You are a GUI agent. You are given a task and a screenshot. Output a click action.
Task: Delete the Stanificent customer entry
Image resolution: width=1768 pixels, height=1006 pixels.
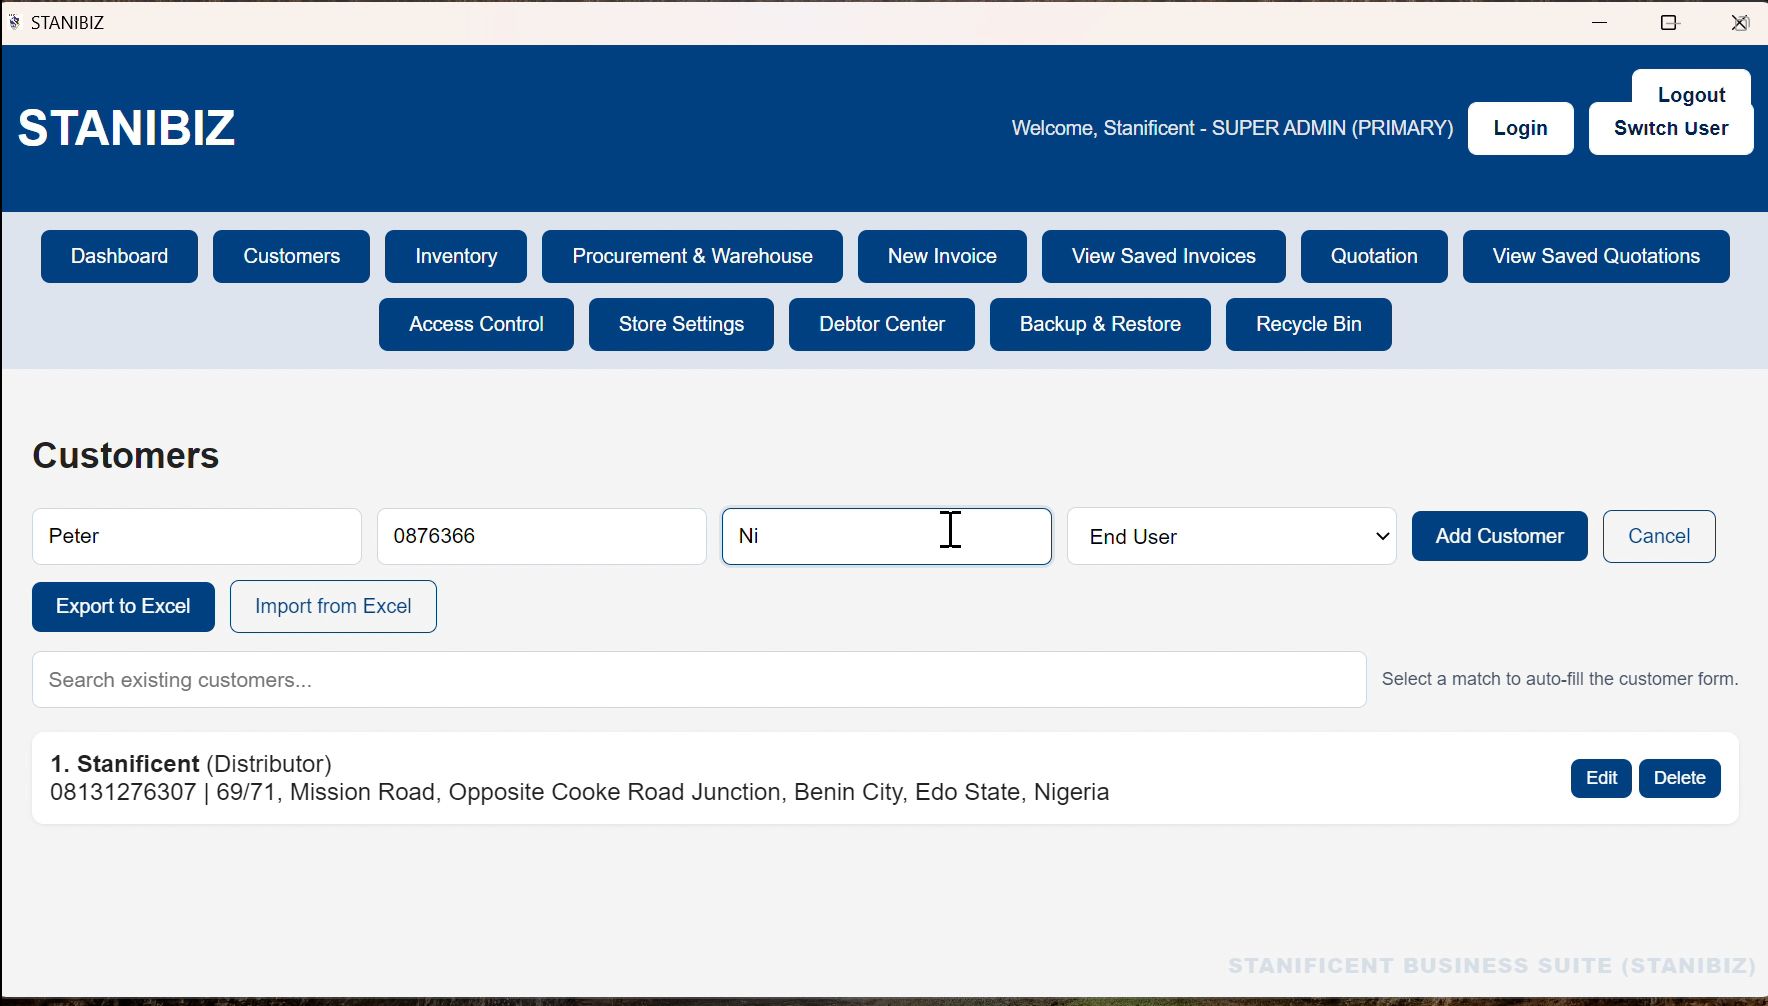(1680, 778)
